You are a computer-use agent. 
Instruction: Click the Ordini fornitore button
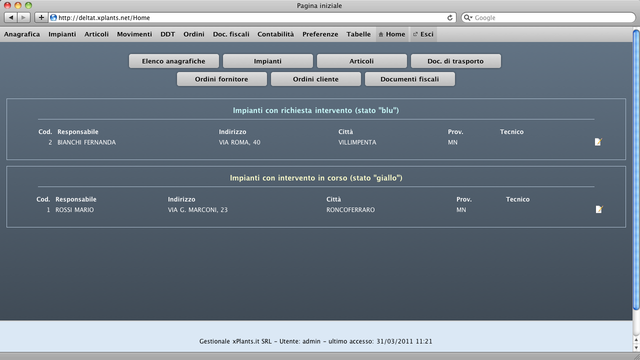[222, 79]
